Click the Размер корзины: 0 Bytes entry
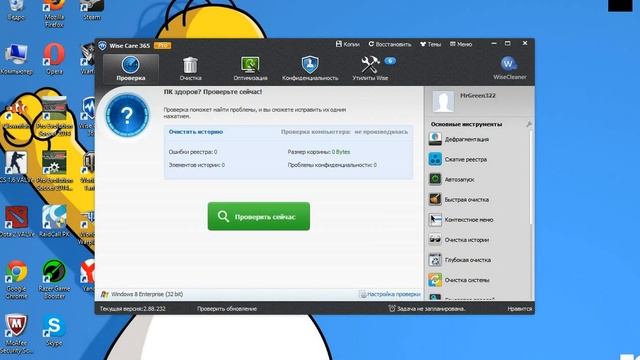Screen dimensions: 640x360 click(319, 152)
